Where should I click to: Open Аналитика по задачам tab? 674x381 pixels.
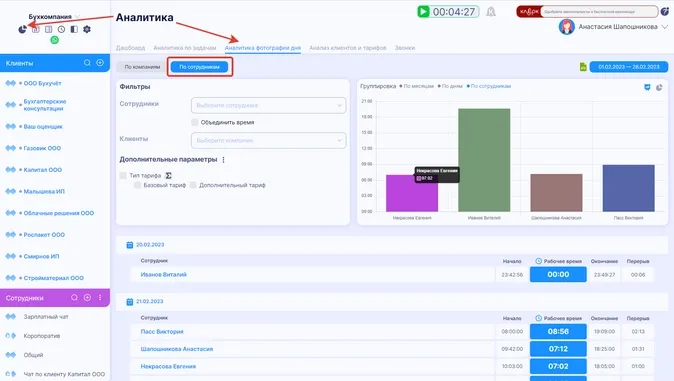[185, 48]
